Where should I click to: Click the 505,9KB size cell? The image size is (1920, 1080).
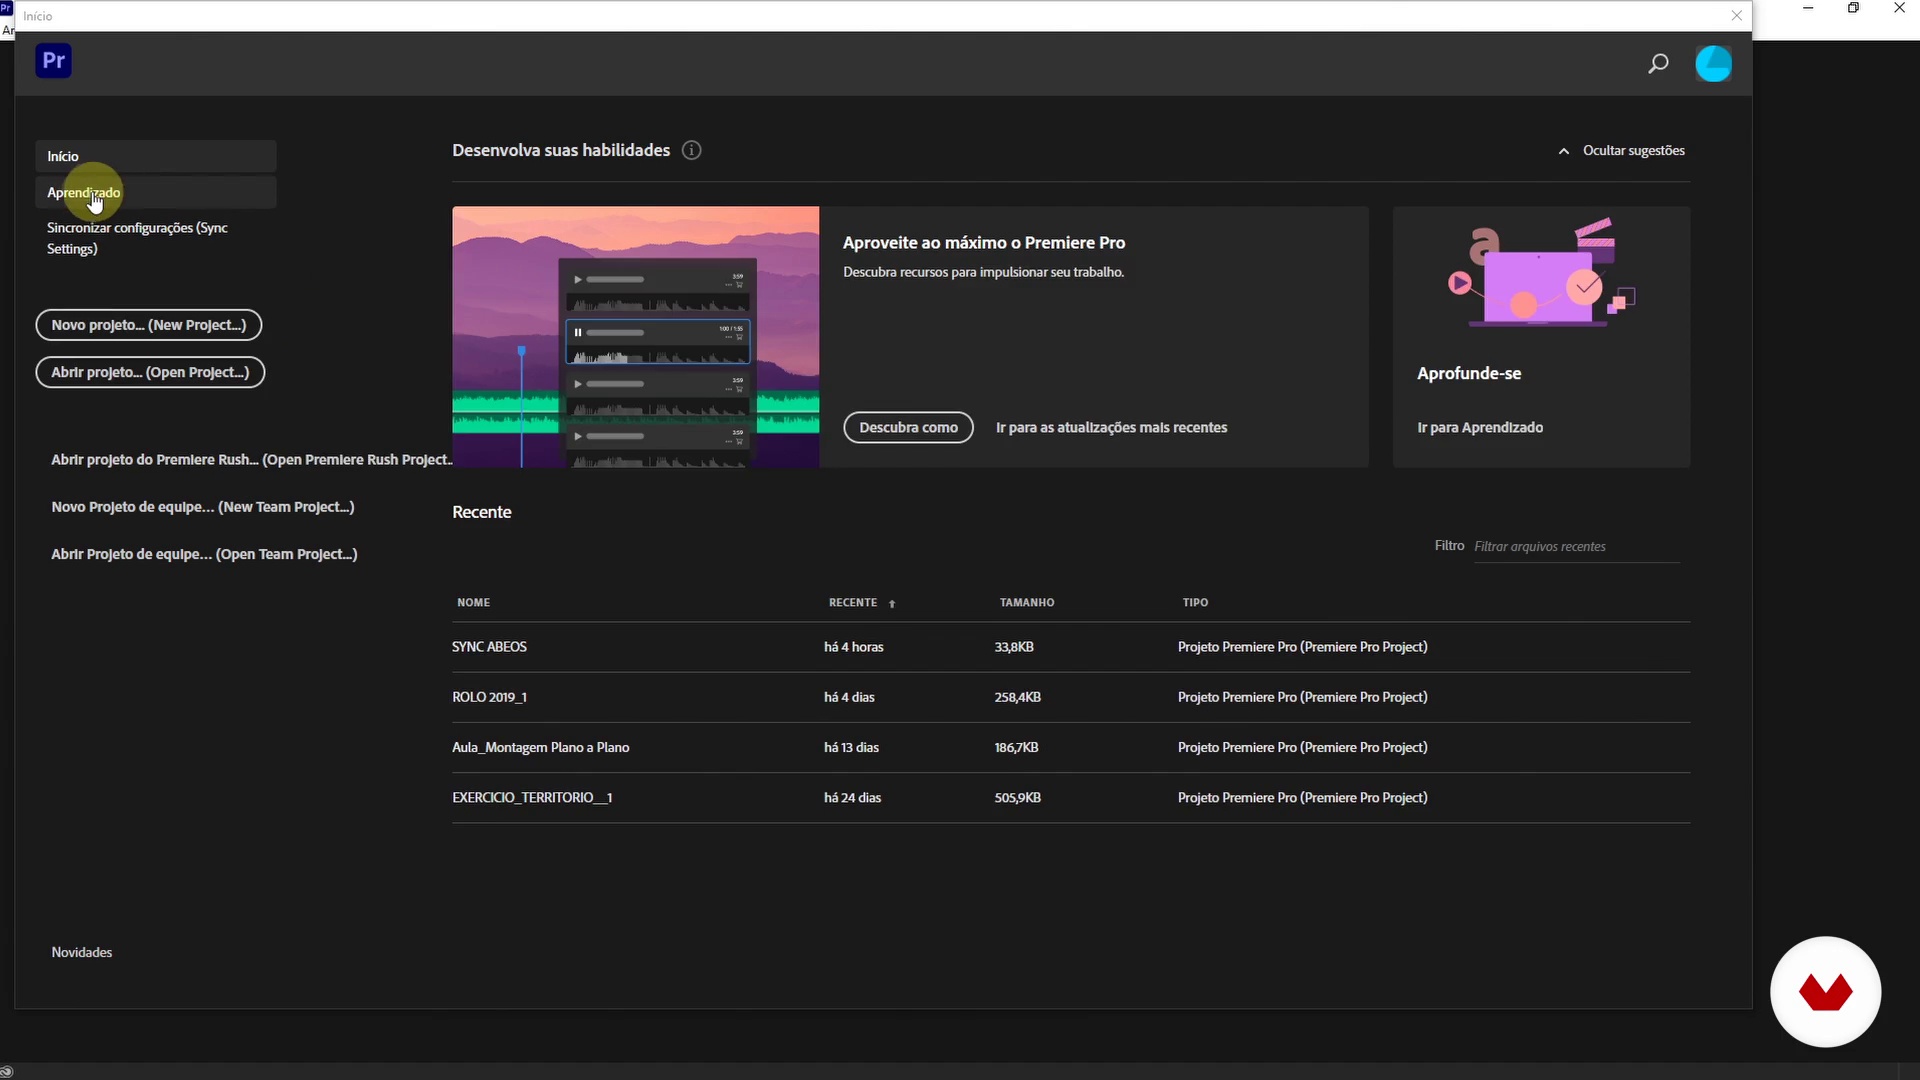[1017, 797]
